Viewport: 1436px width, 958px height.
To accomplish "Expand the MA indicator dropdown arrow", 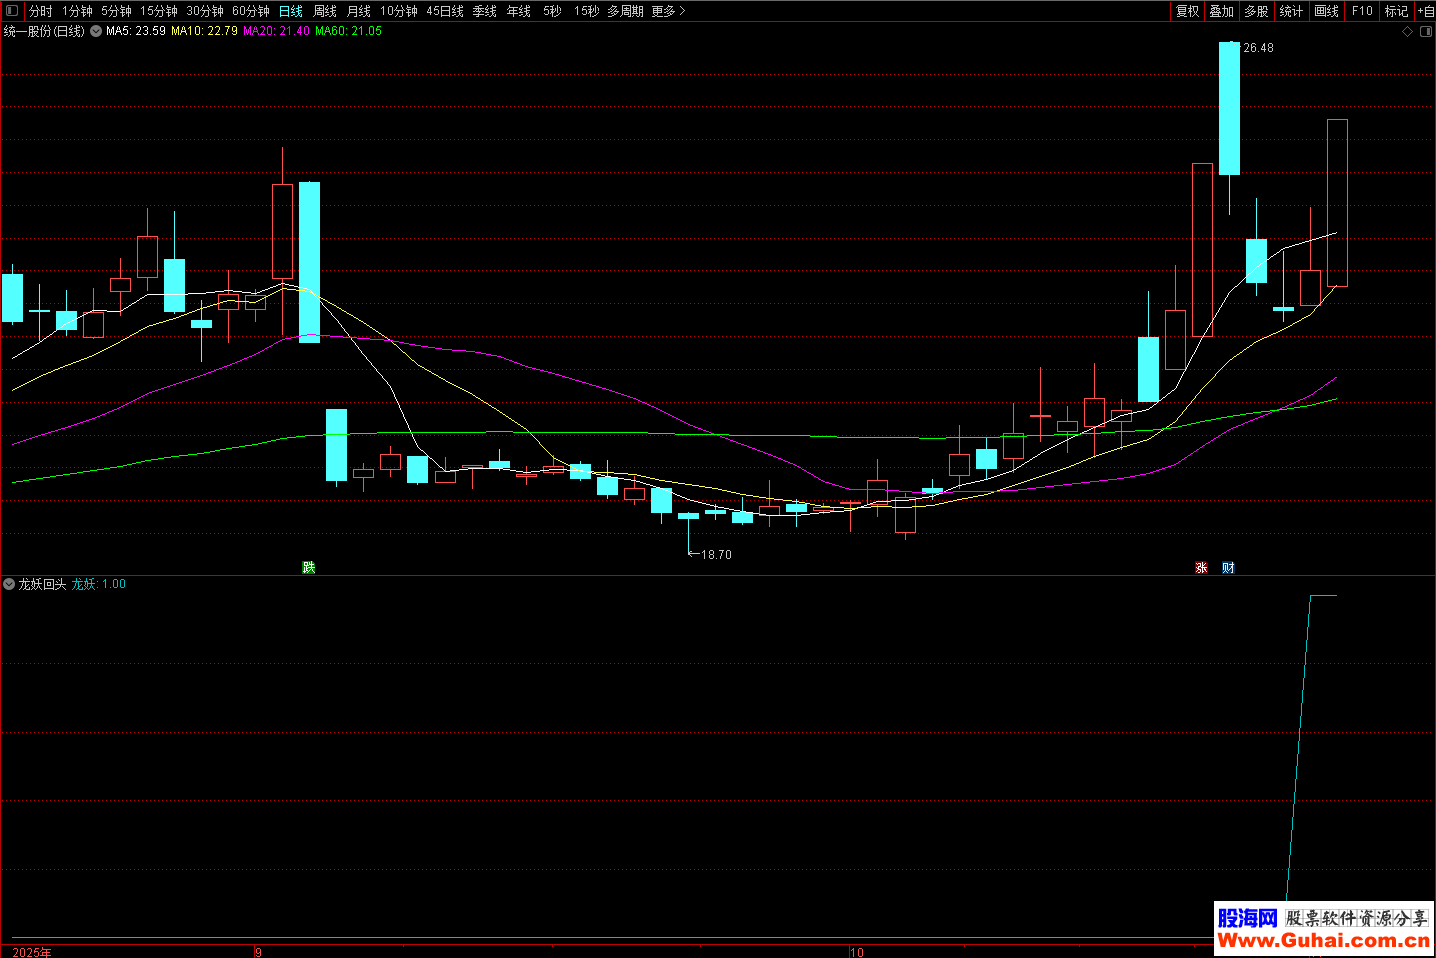I will pos(96,32).
